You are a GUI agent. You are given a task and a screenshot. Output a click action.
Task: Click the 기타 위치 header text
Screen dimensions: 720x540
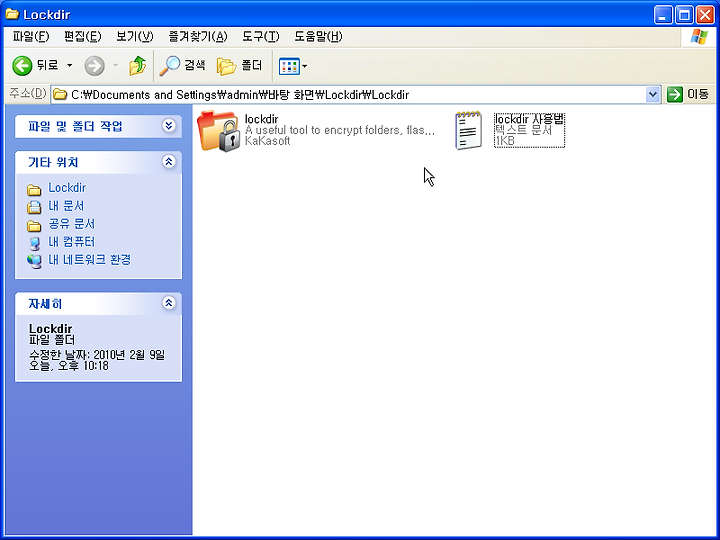(x=53, y=162)
